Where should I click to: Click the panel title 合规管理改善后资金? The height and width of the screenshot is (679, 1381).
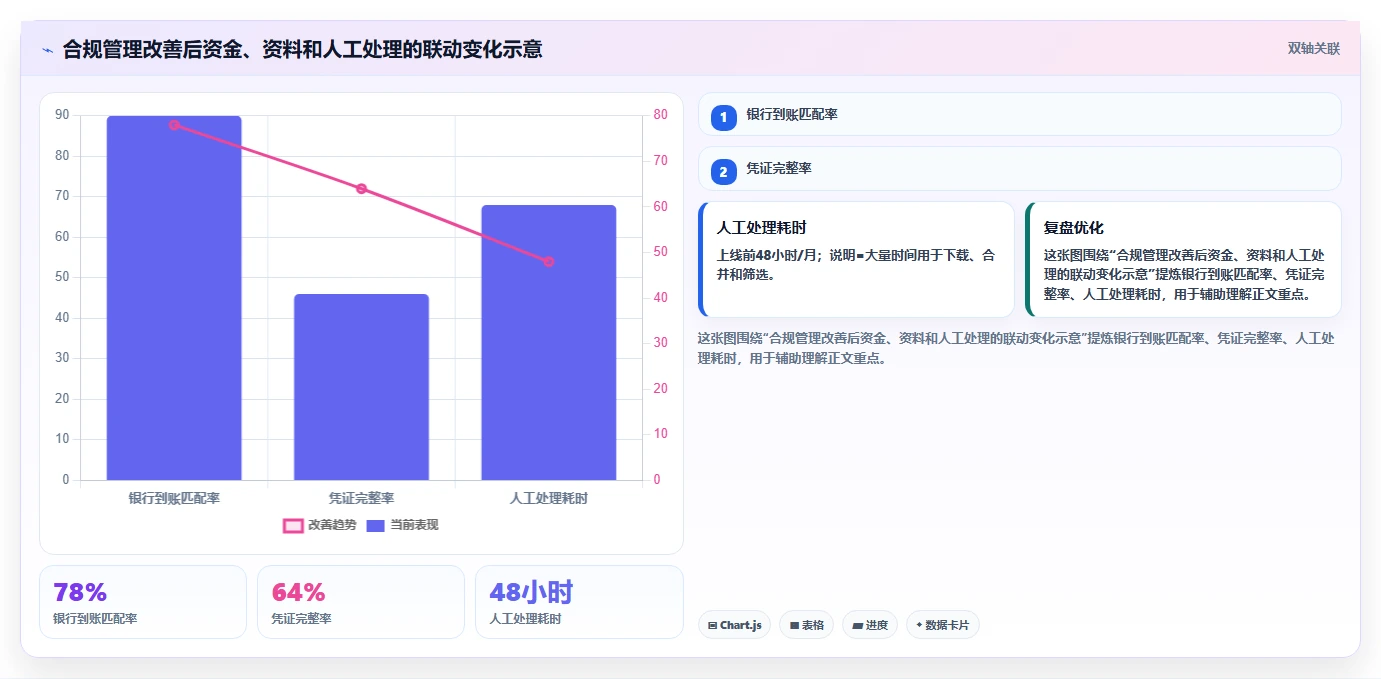(x=302, y=49)
